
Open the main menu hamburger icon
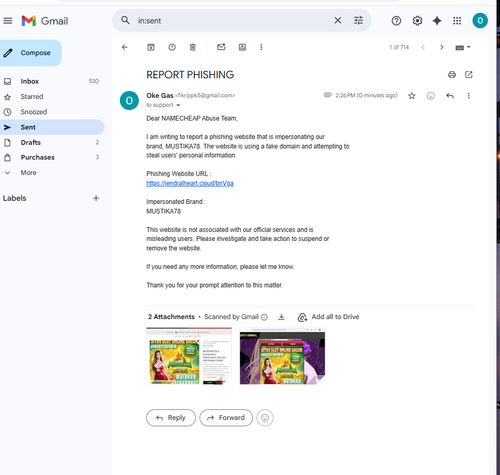8,21
